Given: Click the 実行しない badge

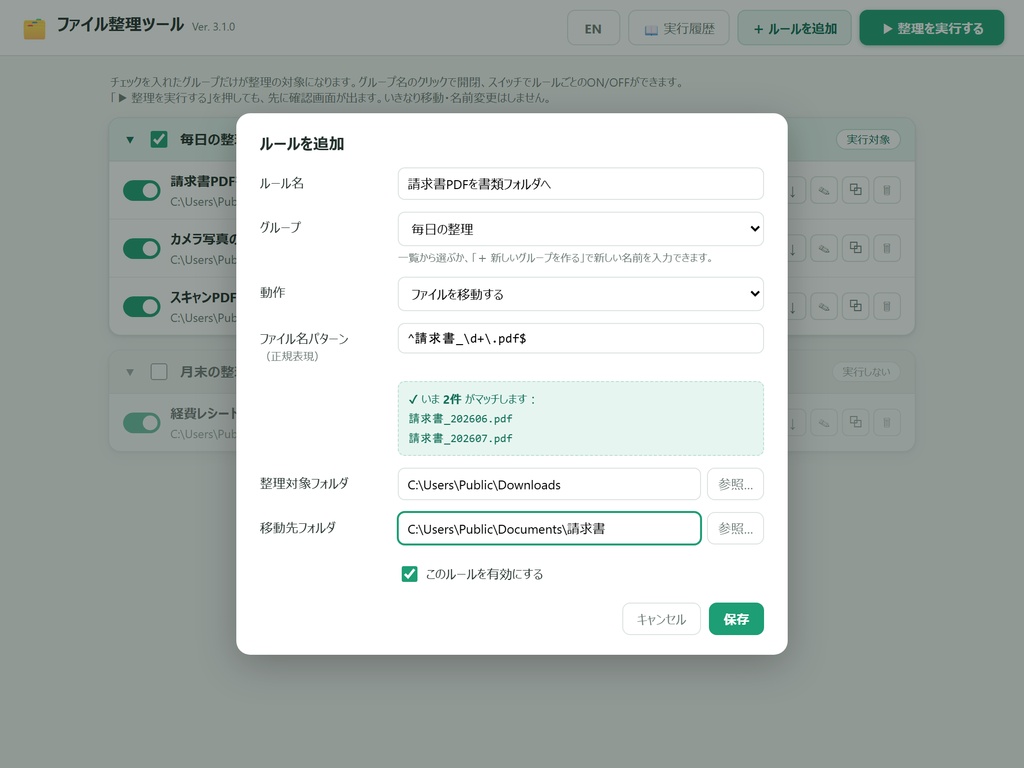Looking at the screenshot, I should 866,372.
